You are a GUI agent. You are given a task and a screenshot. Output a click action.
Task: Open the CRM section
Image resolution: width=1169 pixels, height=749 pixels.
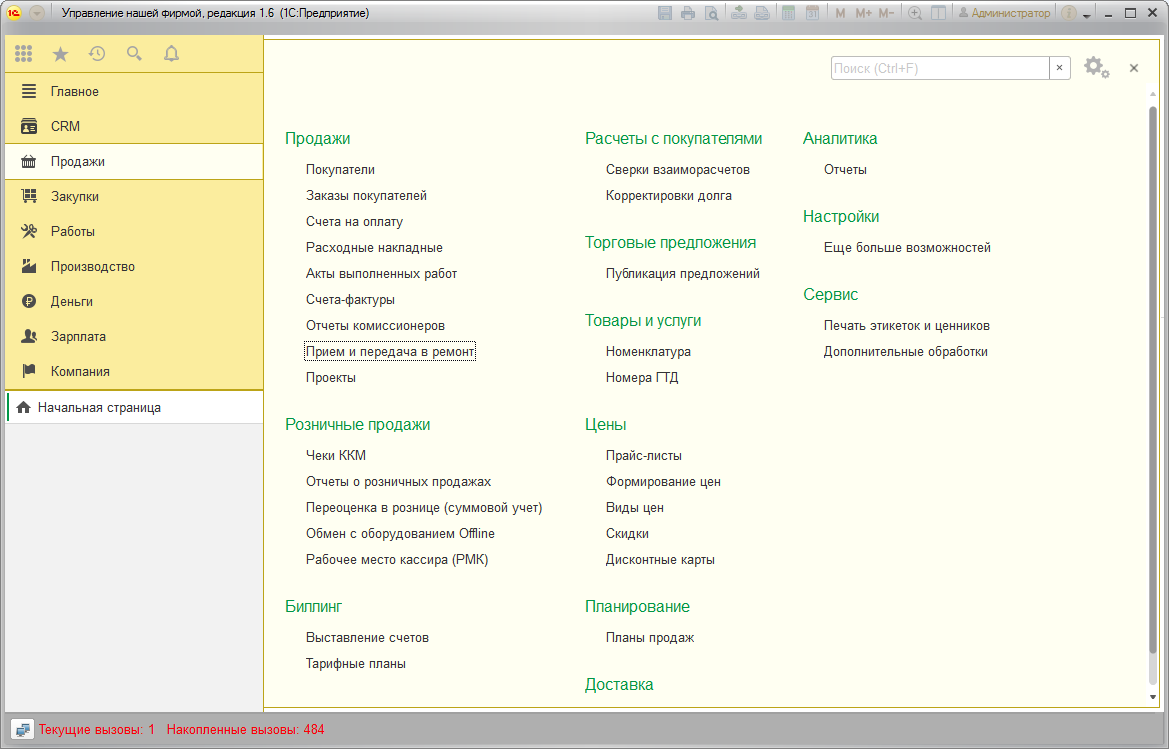pos(134,126)
